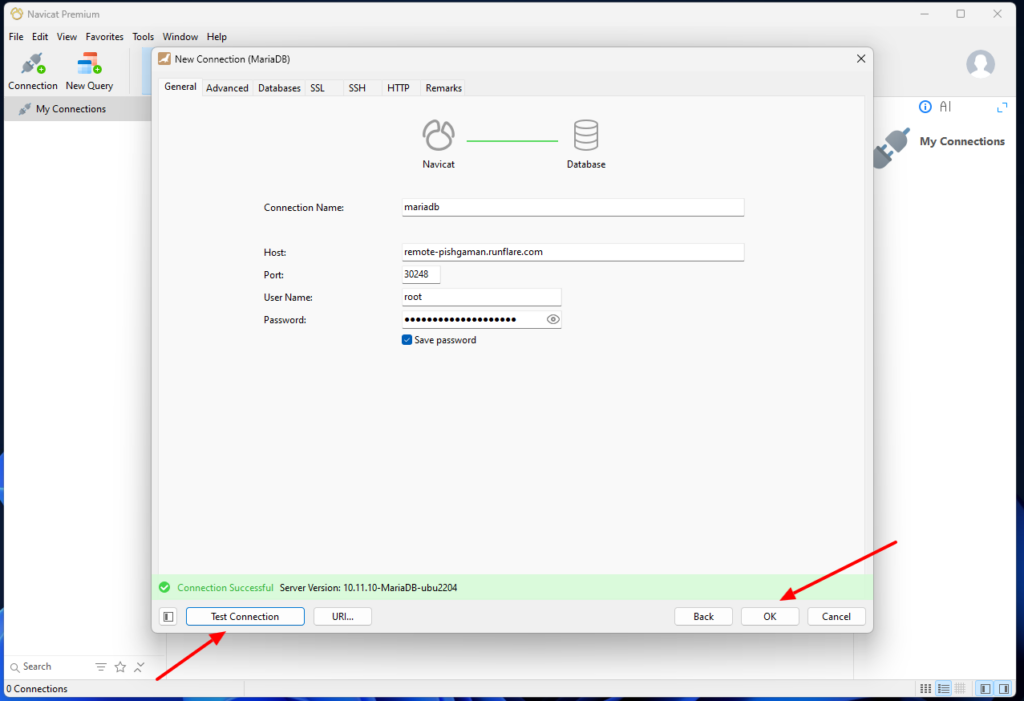Switch to list view in status bar
1024x701 pixels.
pos(943,689)
